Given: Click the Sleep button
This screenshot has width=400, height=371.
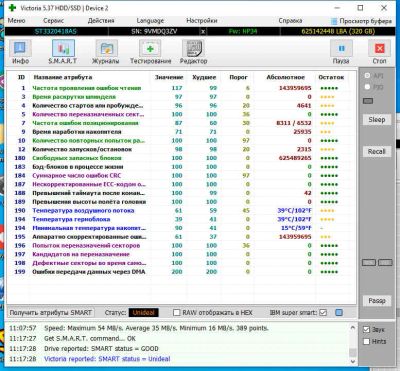Looking at the screenshot, I should (x=377, y=120).
